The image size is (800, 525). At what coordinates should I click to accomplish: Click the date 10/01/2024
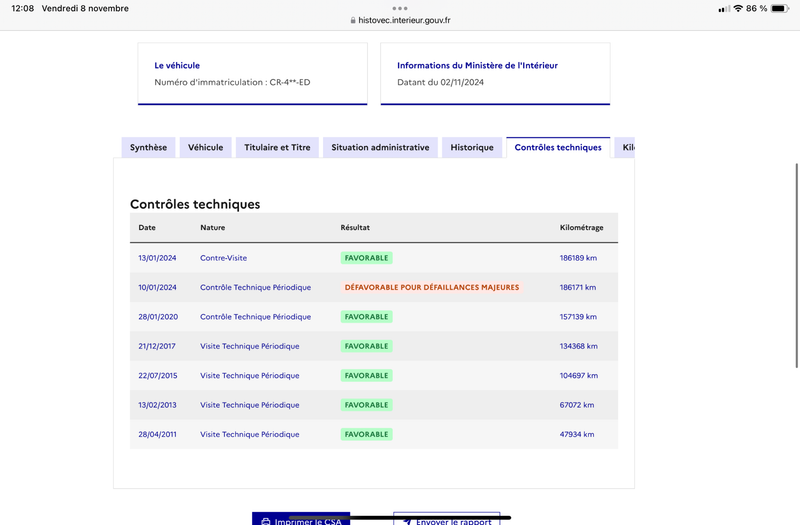[x=157, y=287]
